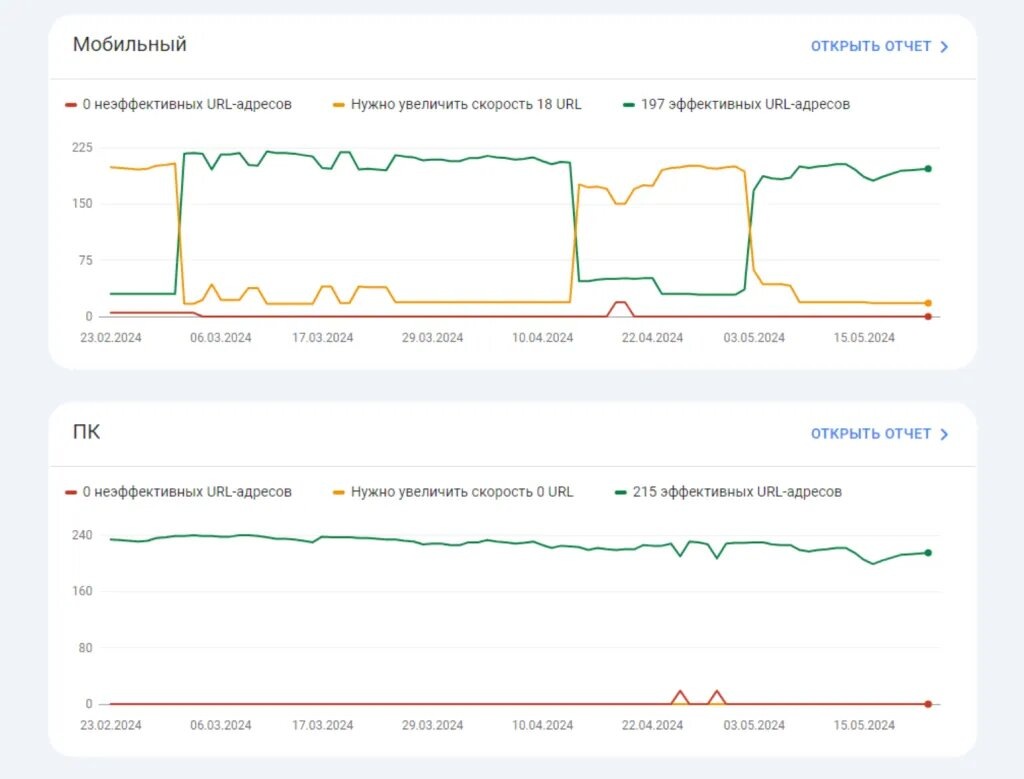Click date 06.03.2024 on ПК axis
The height and width of the screenshot is (779, 1024).
(221, 725)
